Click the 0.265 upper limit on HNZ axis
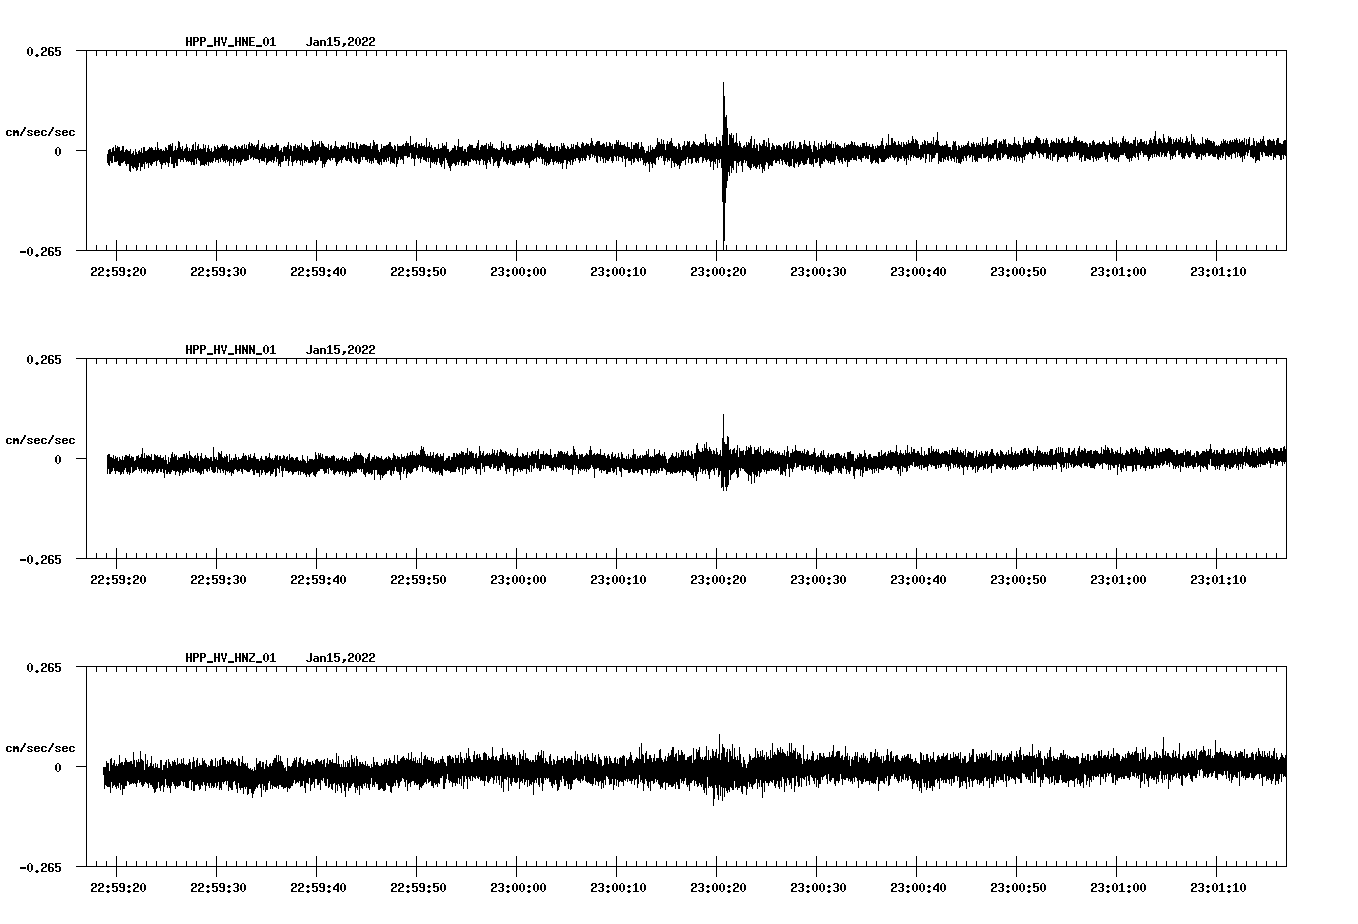1358x924 pixels. click(x=44, y=667)
